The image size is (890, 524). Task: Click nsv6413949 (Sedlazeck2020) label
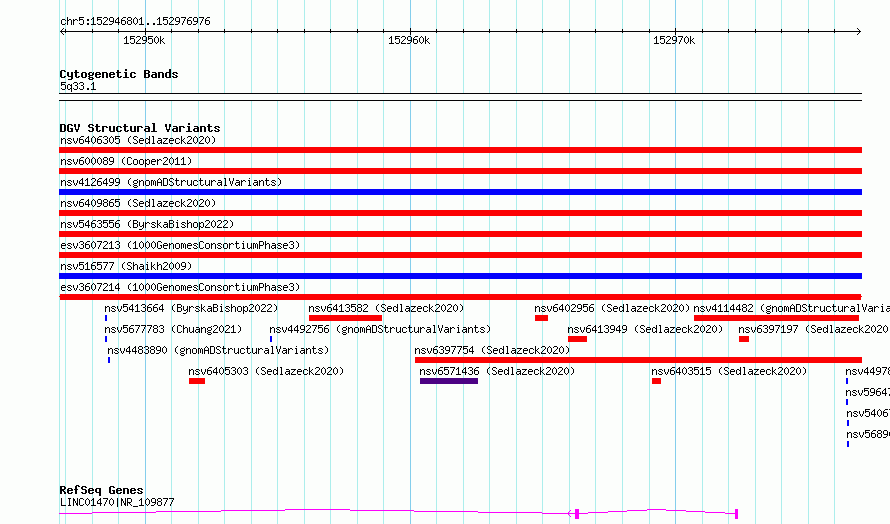coord(645,329)
